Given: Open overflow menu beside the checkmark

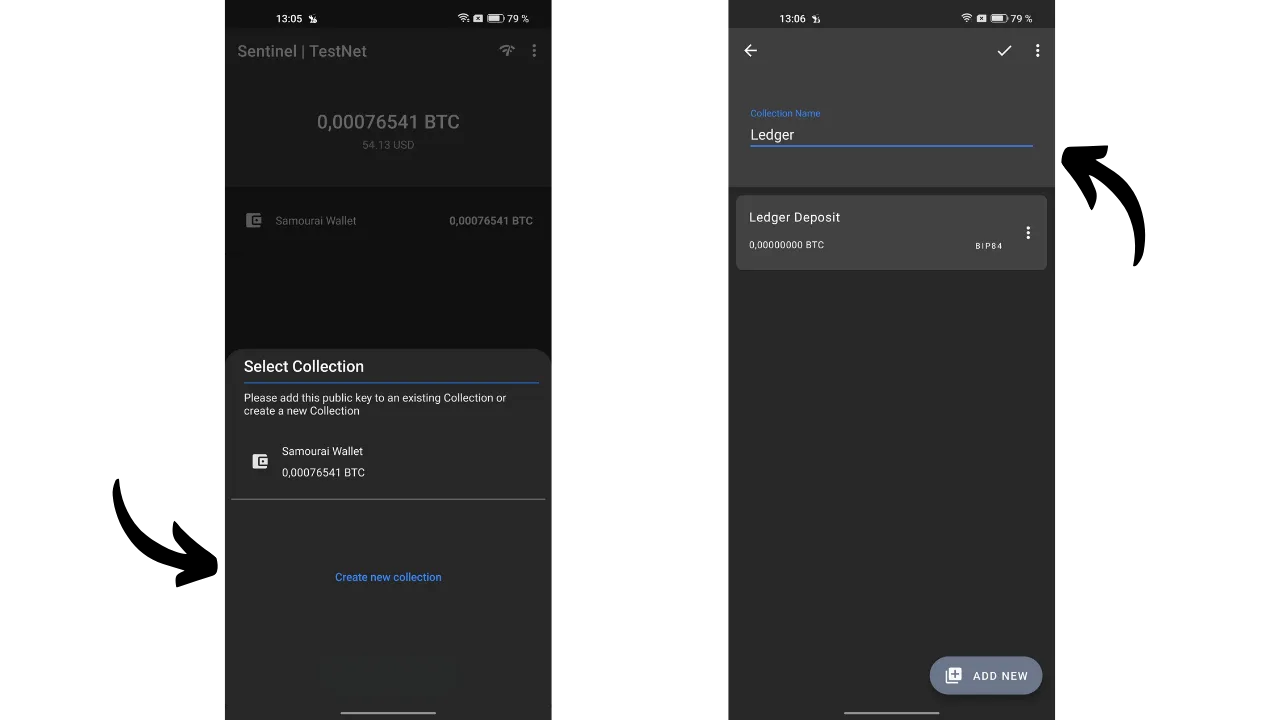Looking at the screenshot, I should click(x=1037, y=51).
